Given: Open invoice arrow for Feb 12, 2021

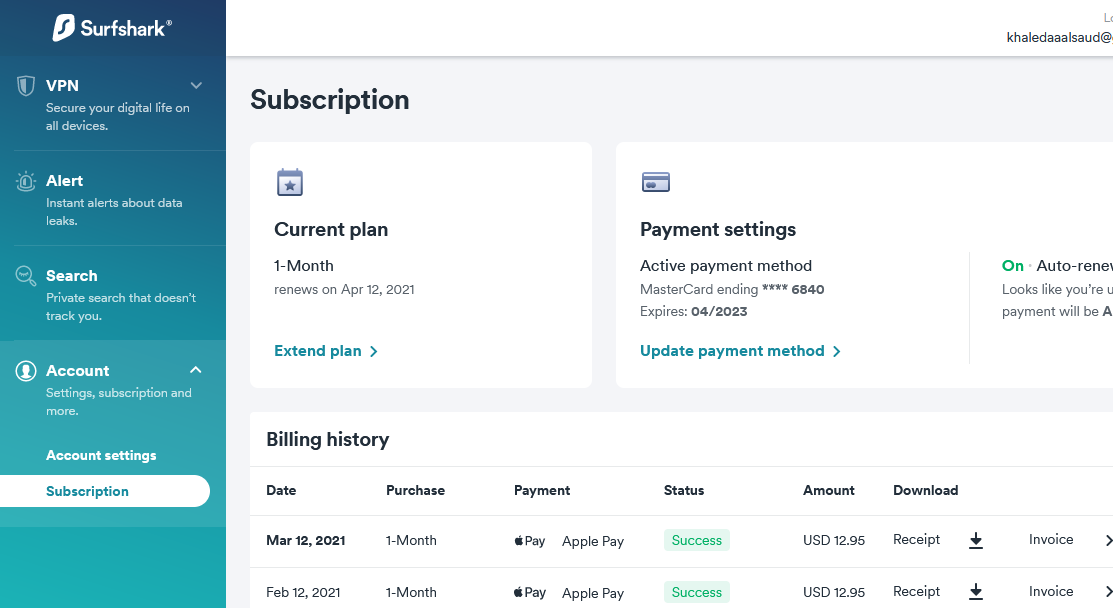Looking at the screenshot, I should (x=1108, y=592).
